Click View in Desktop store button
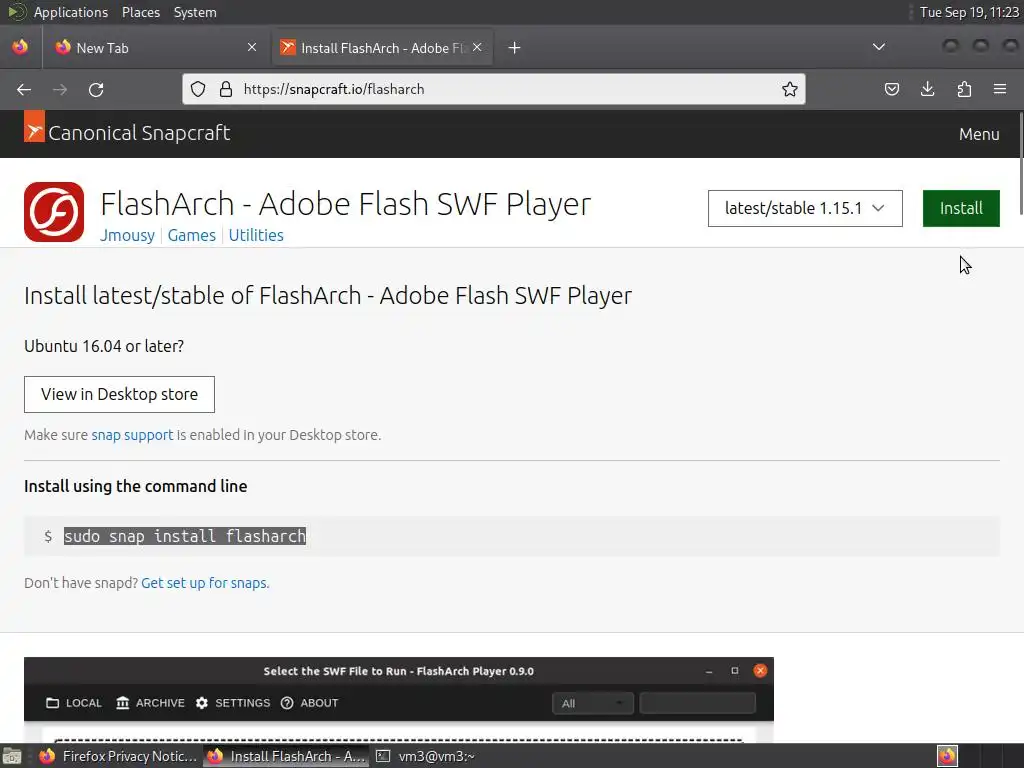The height and width of the screenshot is (768, 1024). click(120, 394)
